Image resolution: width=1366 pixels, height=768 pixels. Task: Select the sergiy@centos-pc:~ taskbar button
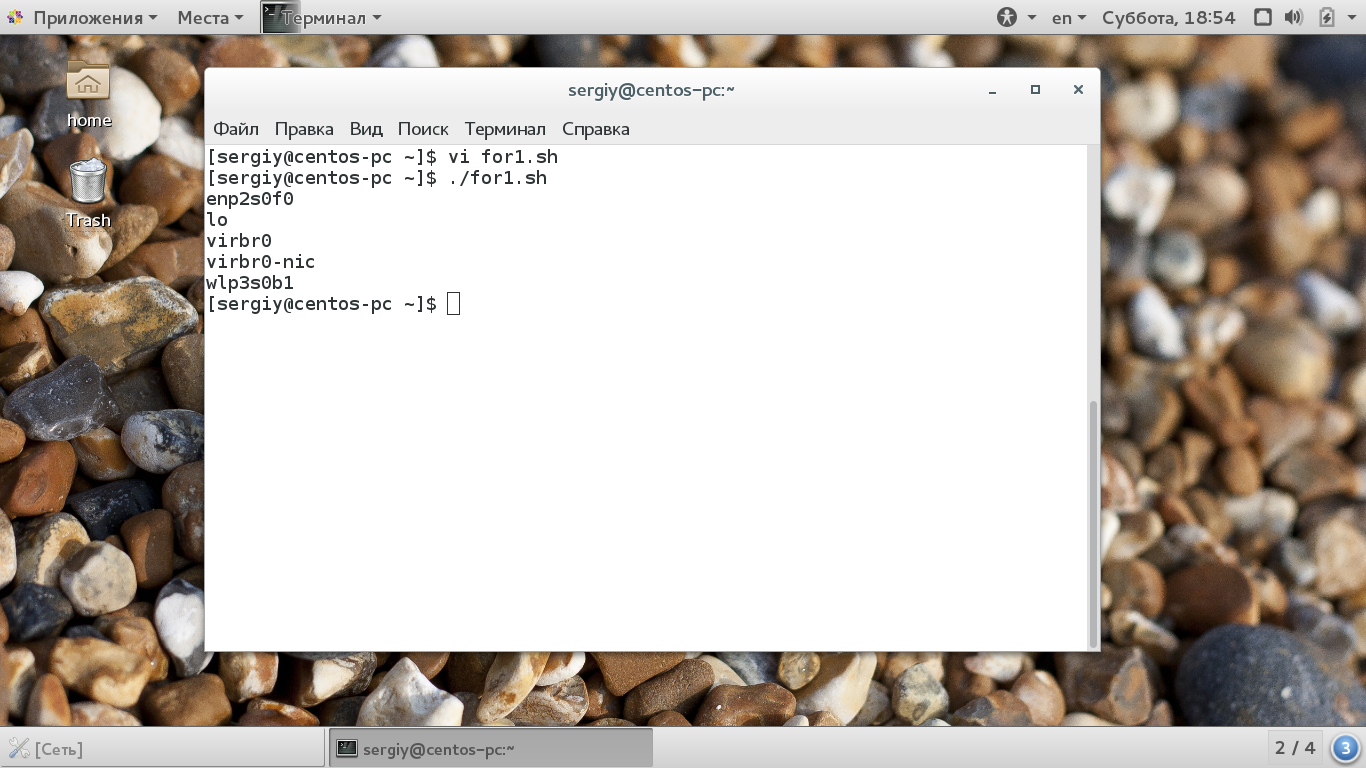491,748
